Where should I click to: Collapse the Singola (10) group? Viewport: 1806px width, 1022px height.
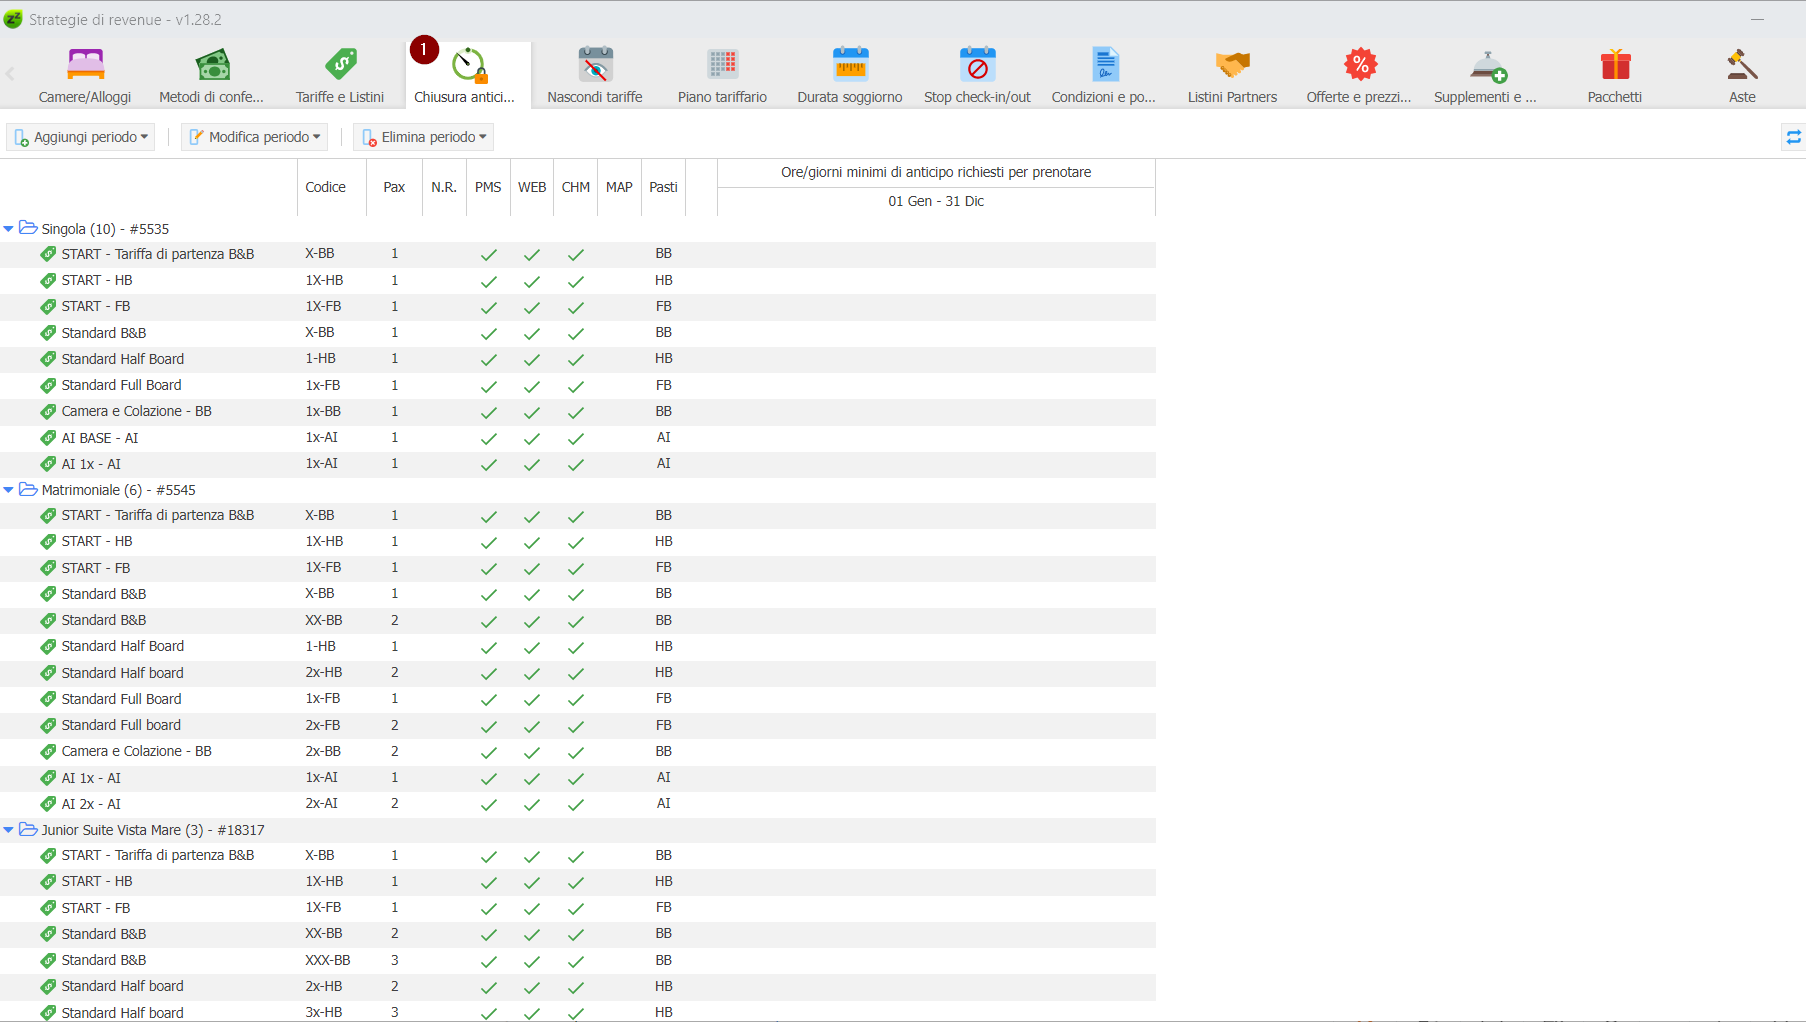click(9, 229)
